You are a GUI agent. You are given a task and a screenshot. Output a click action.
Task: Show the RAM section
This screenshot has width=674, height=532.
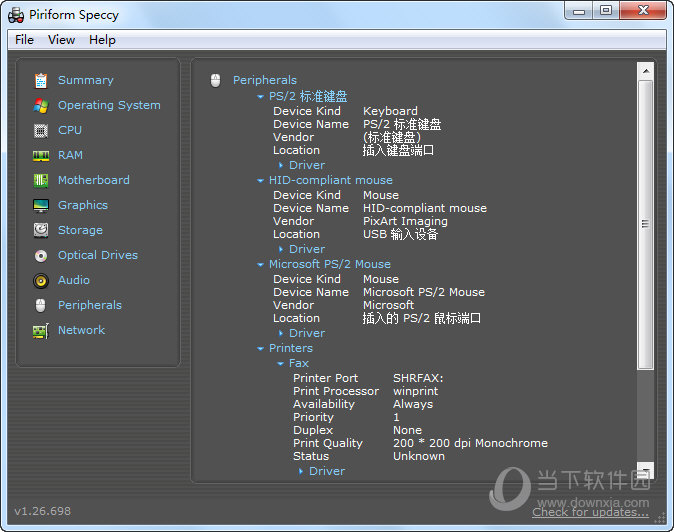pos(70,155)
